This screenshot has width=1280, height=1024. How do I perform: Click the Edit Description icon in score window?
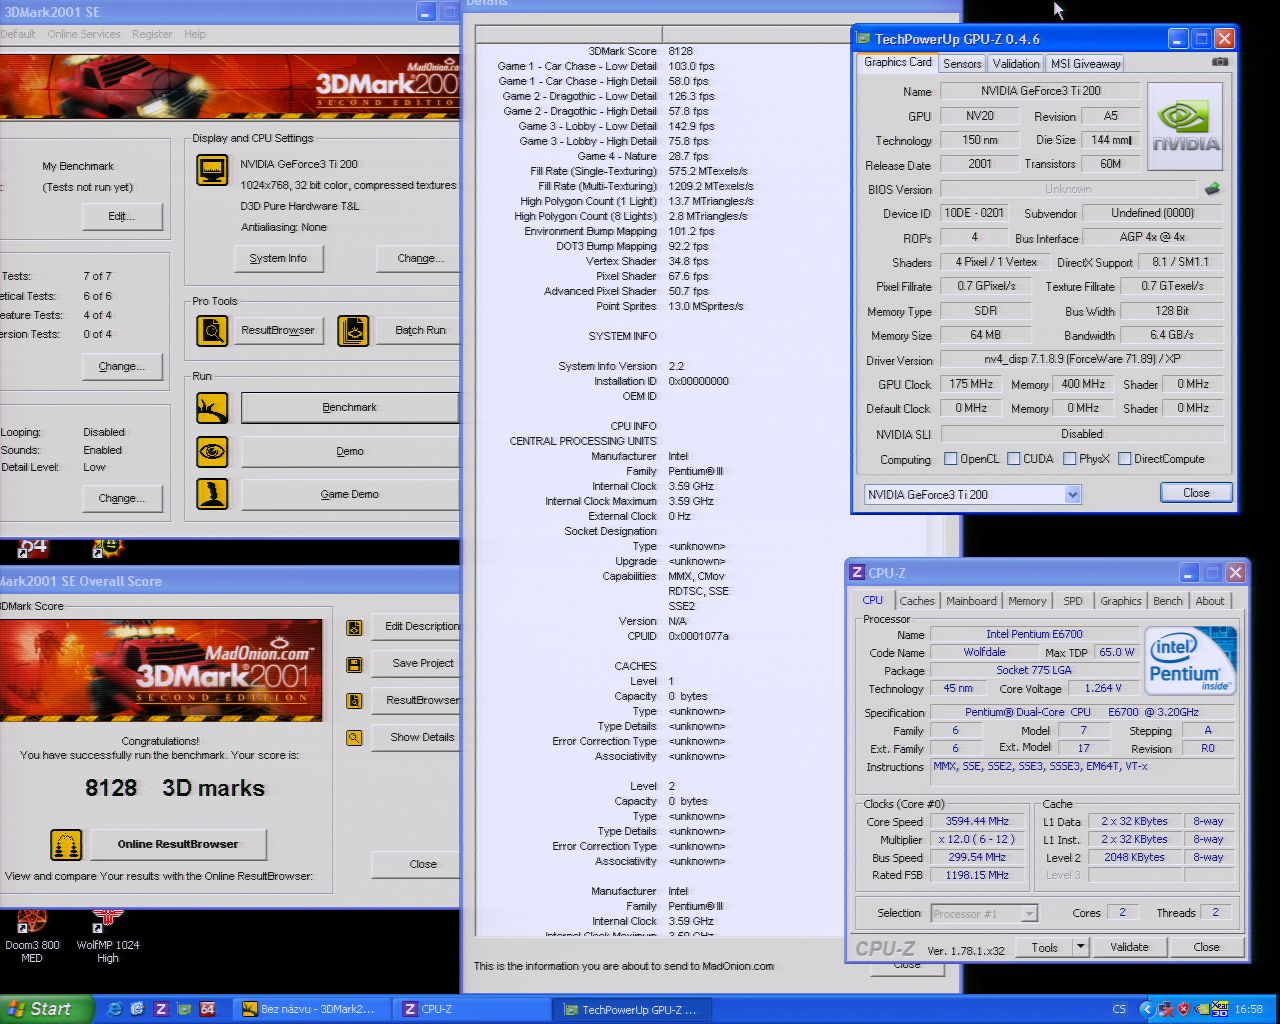(x=354, y=627)
